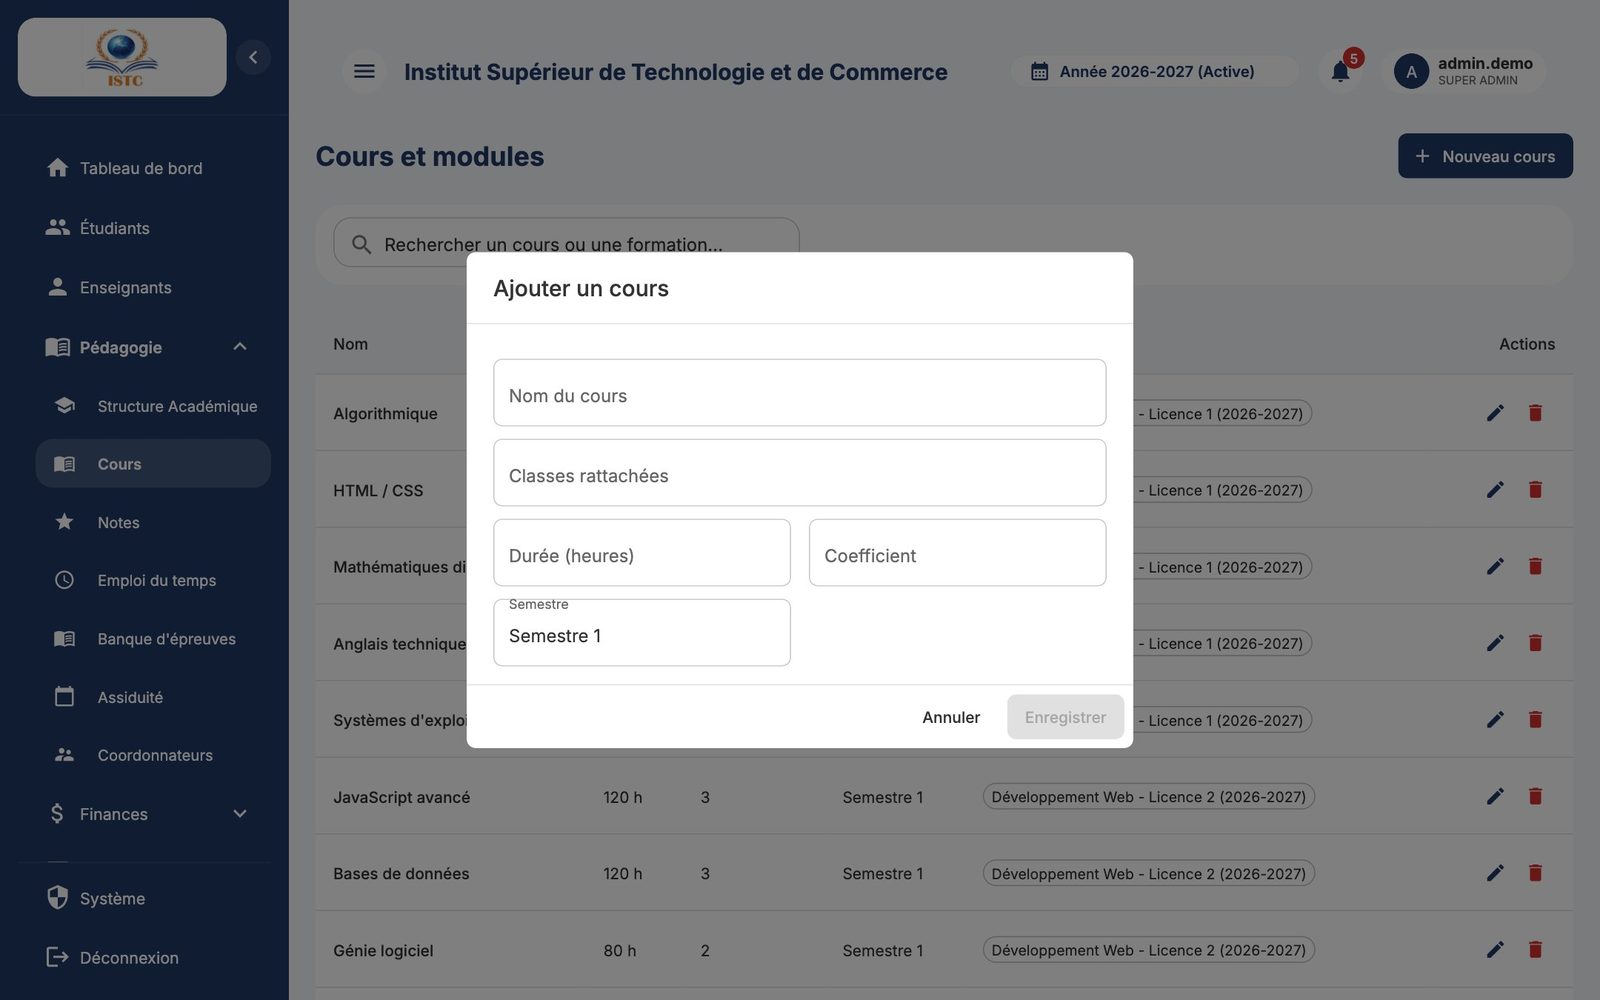
Task: Click the Enregistrer button
Action: coord(1065,717)
